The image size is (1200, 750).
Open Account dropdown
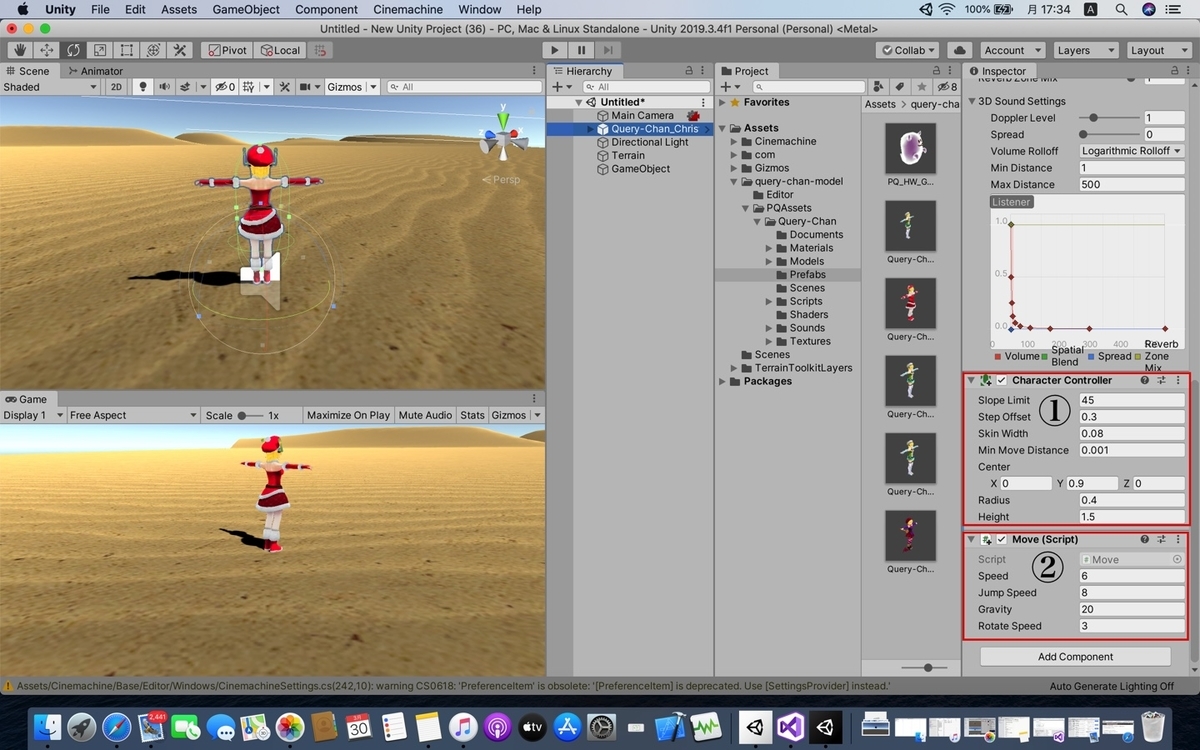point(1012,50)
